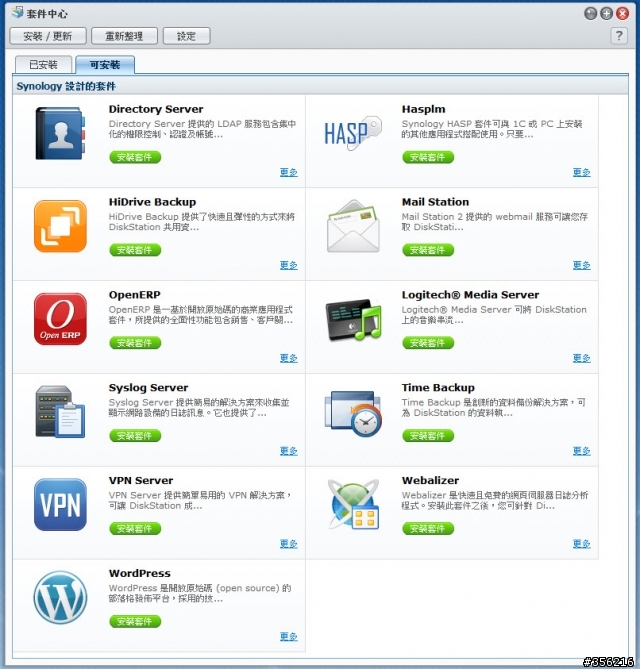This screenshot has height=670, width=640.
Task: Open the 設定 settings button
Action: (x=187, y=36)
